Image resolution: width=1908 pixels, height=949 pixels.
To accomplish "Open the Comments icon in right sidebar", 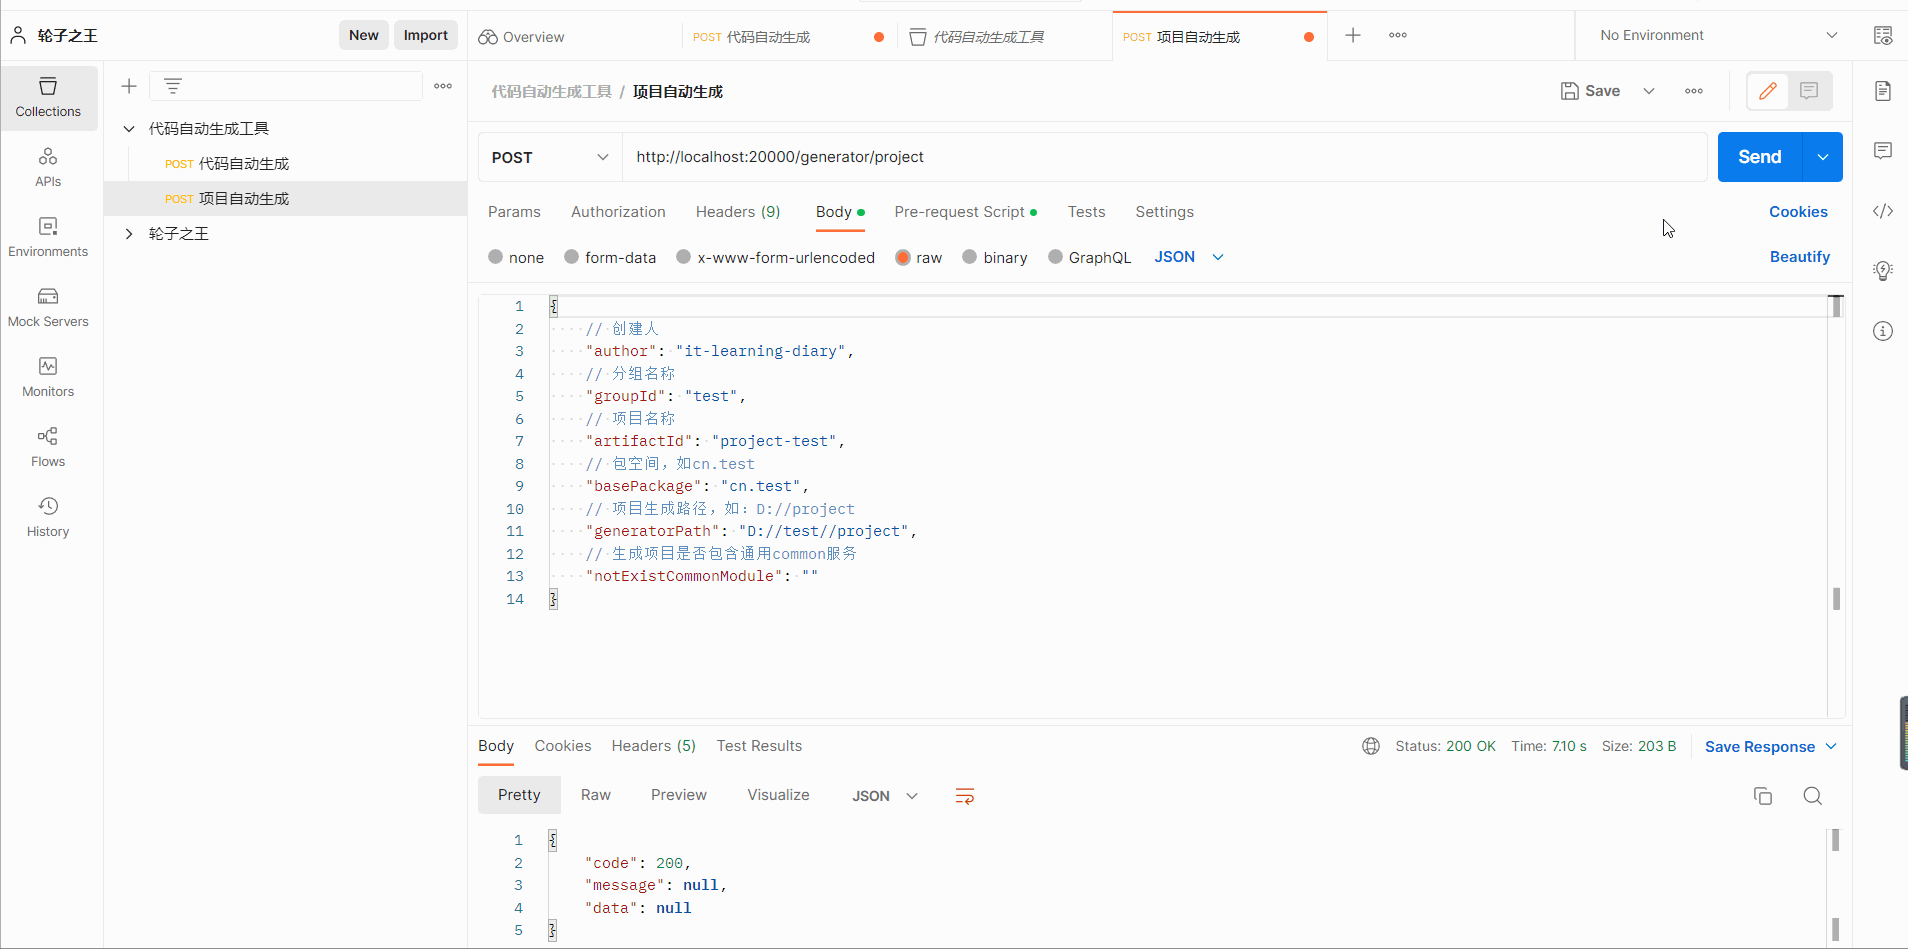I will (1883, 151).
